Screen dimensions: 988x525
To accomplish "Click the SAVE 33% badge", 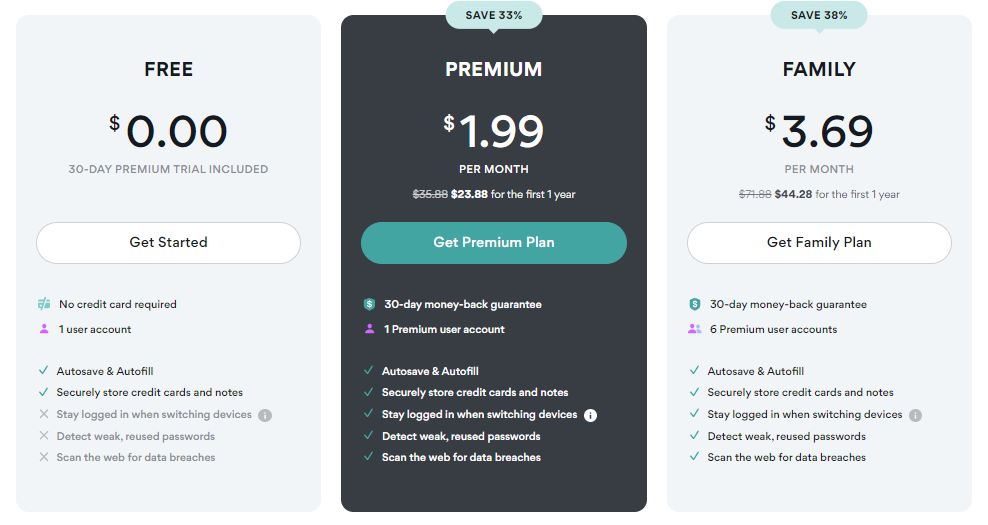I will tap(494, 15).
